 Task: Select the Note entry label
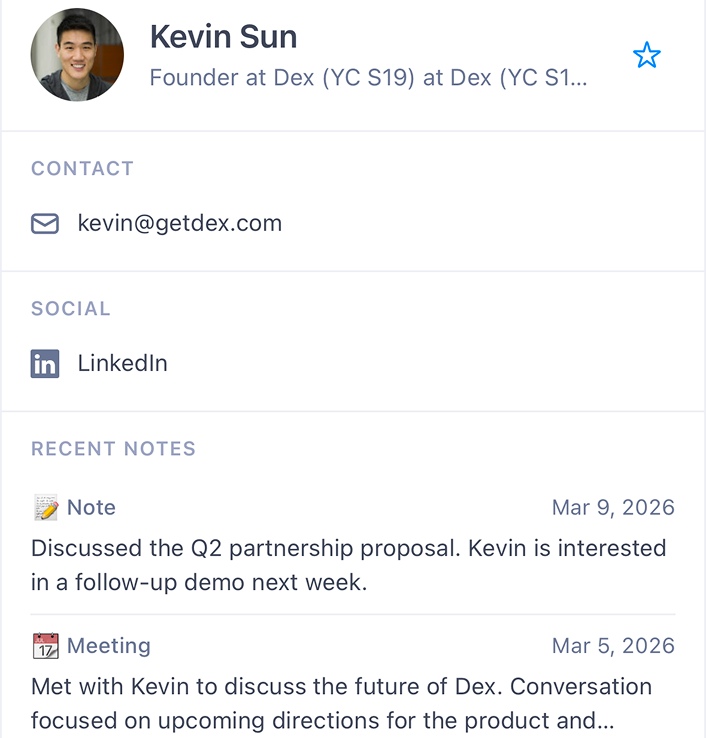(91, 508)
